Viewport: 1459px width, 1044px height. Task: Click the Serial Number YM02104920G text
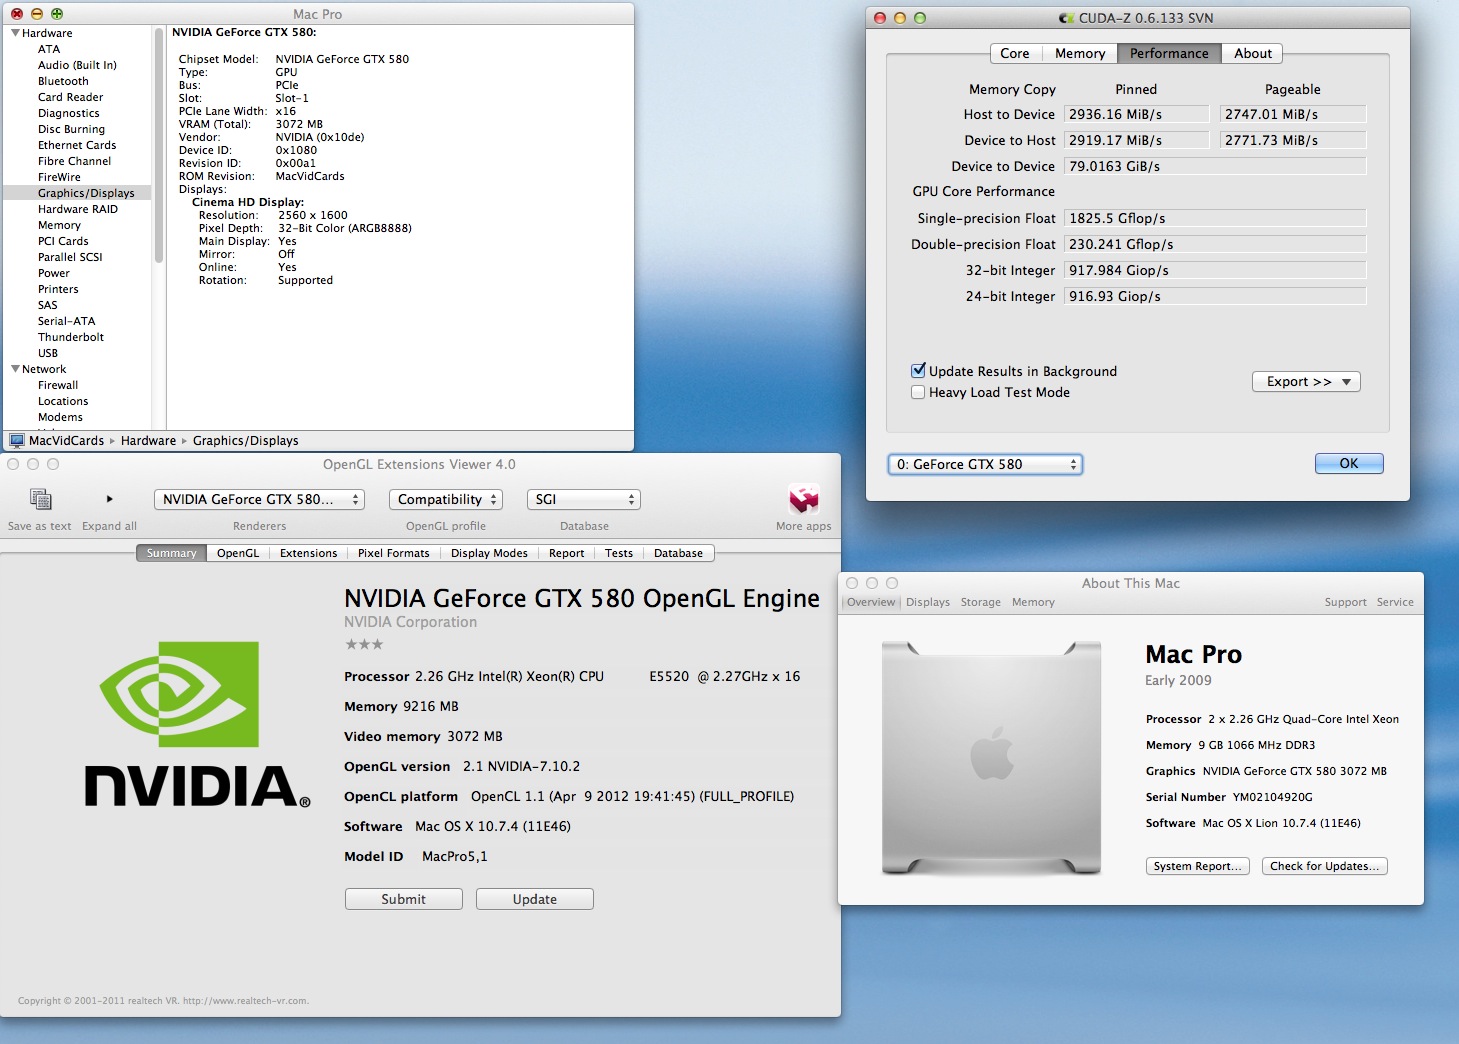click(x=1229, y=797)
